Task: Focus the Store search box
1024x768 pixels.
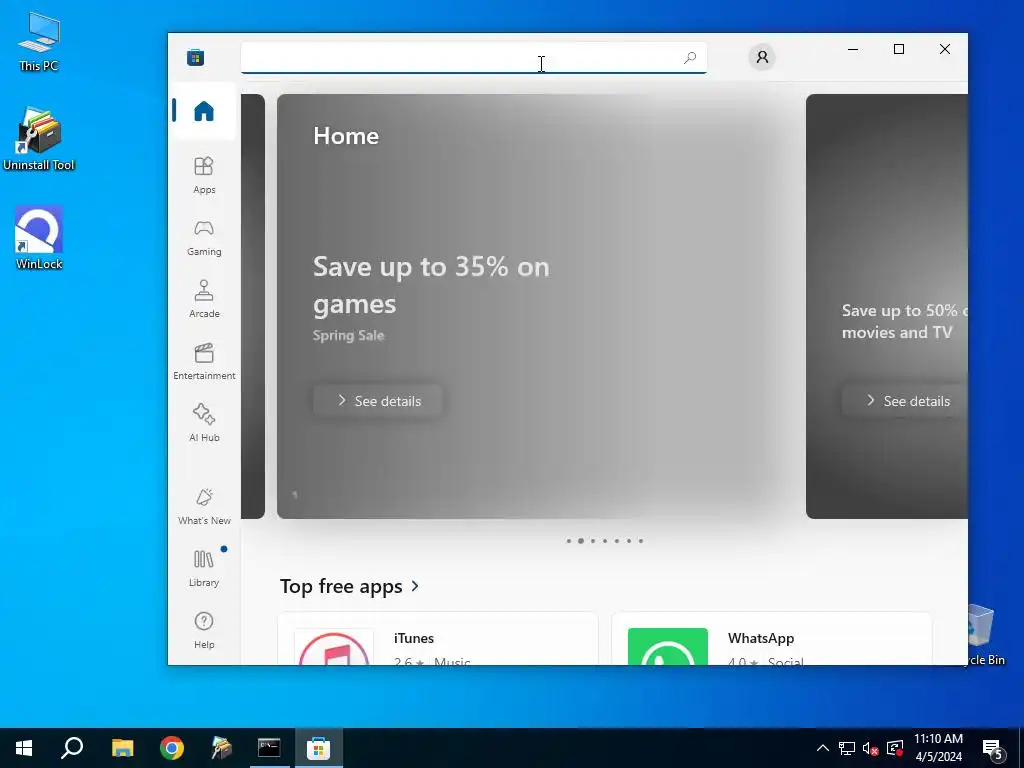Action: click(x=473, y=58)
